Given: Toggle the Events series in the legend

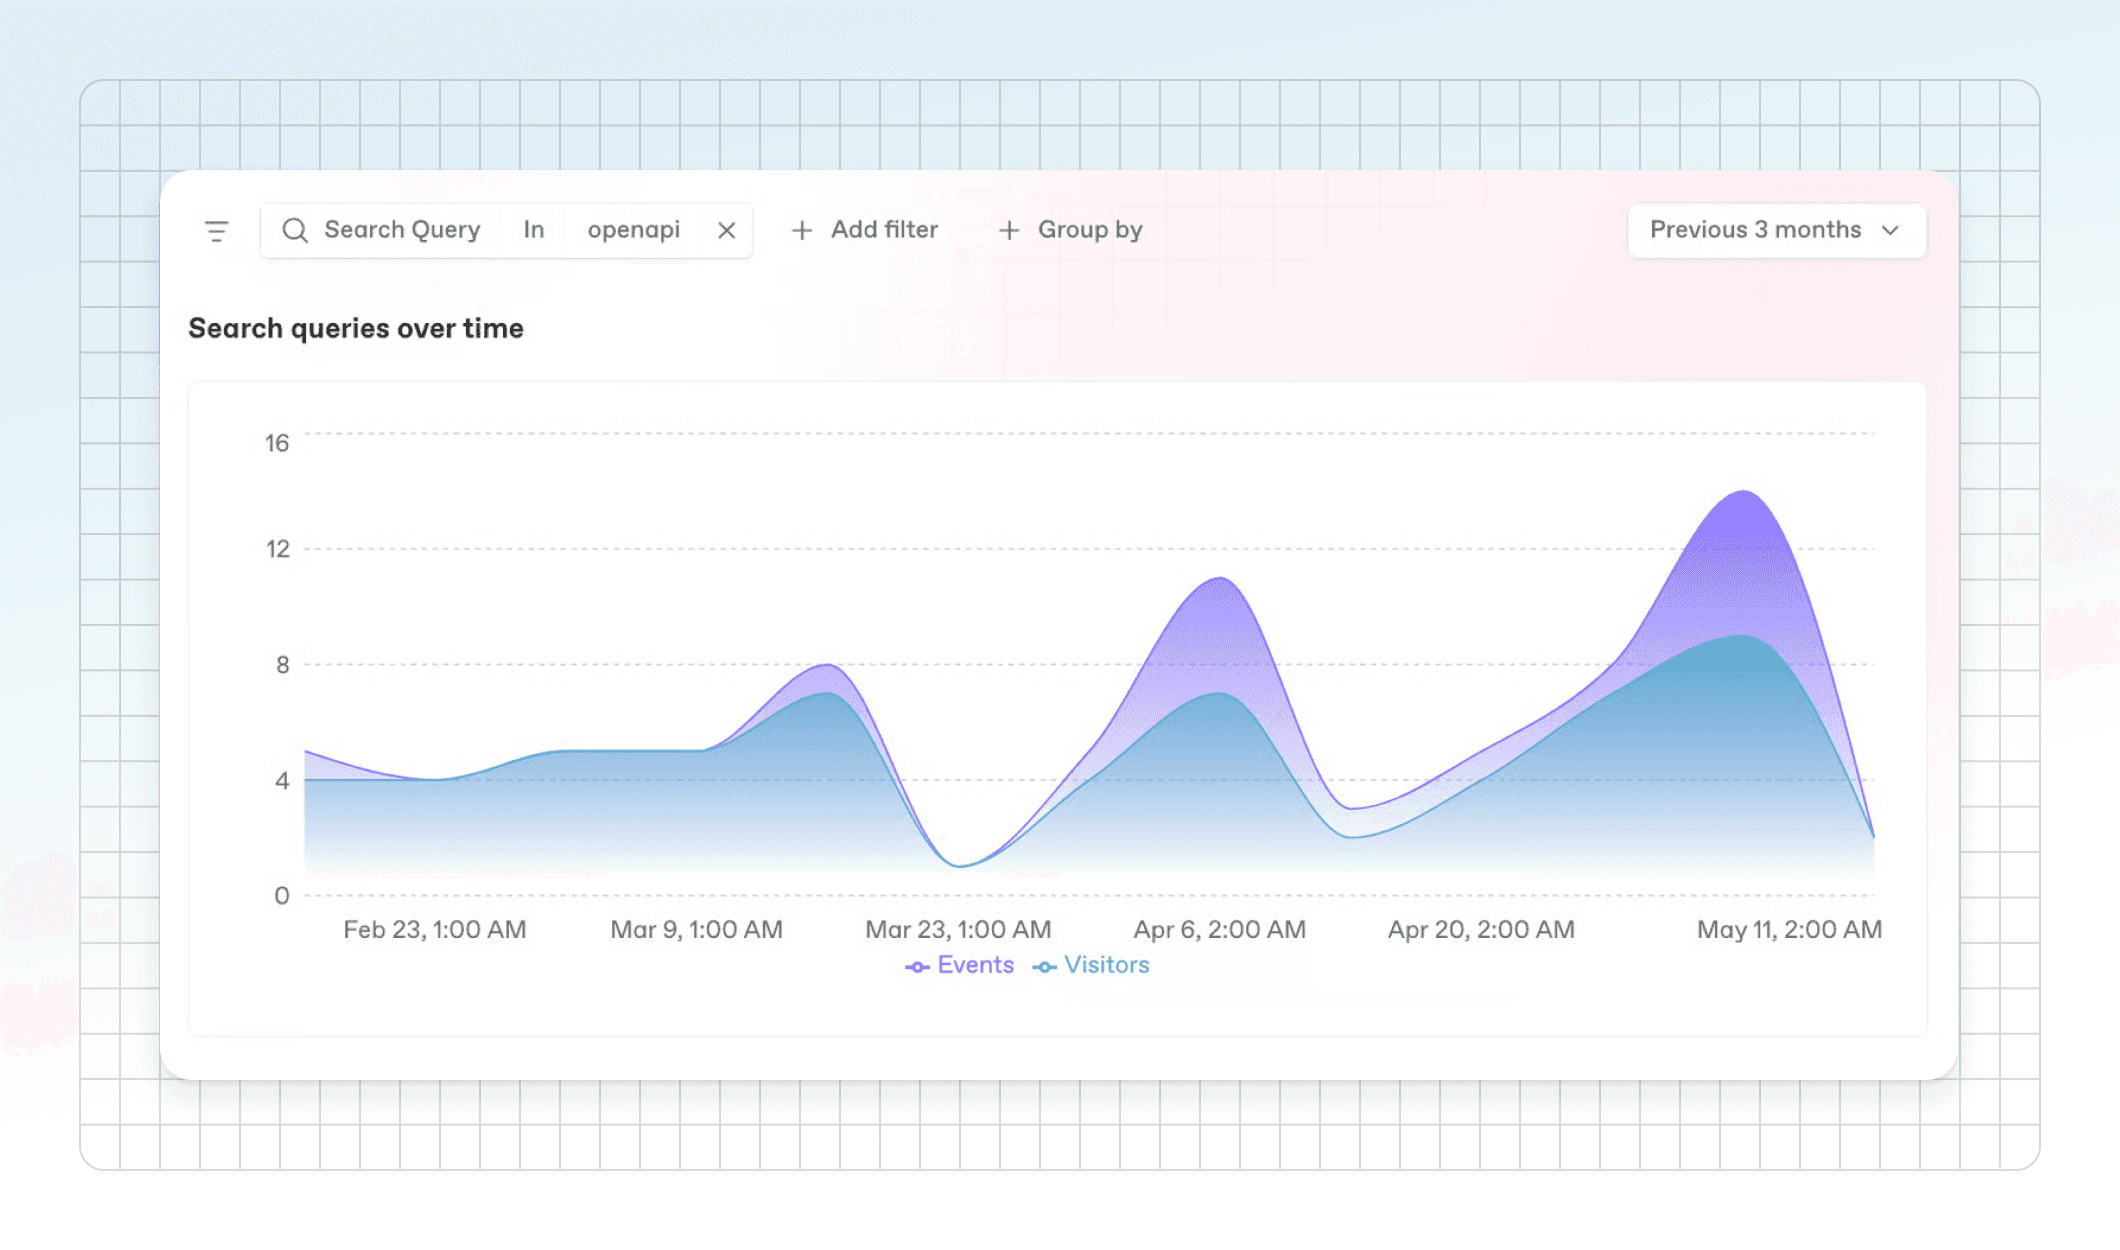Looking at the screenshot, I should 959,965.
